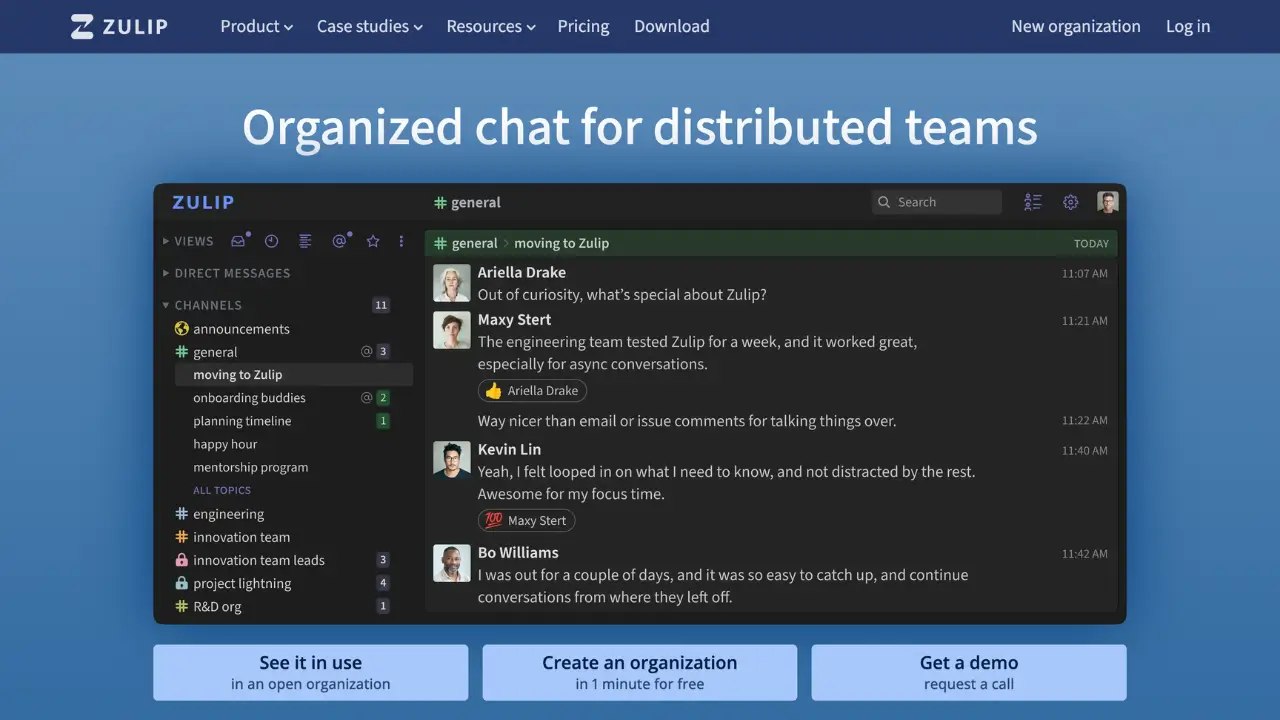Open the views more-options dots menu
1280x720 pixels.
point(401,241)
